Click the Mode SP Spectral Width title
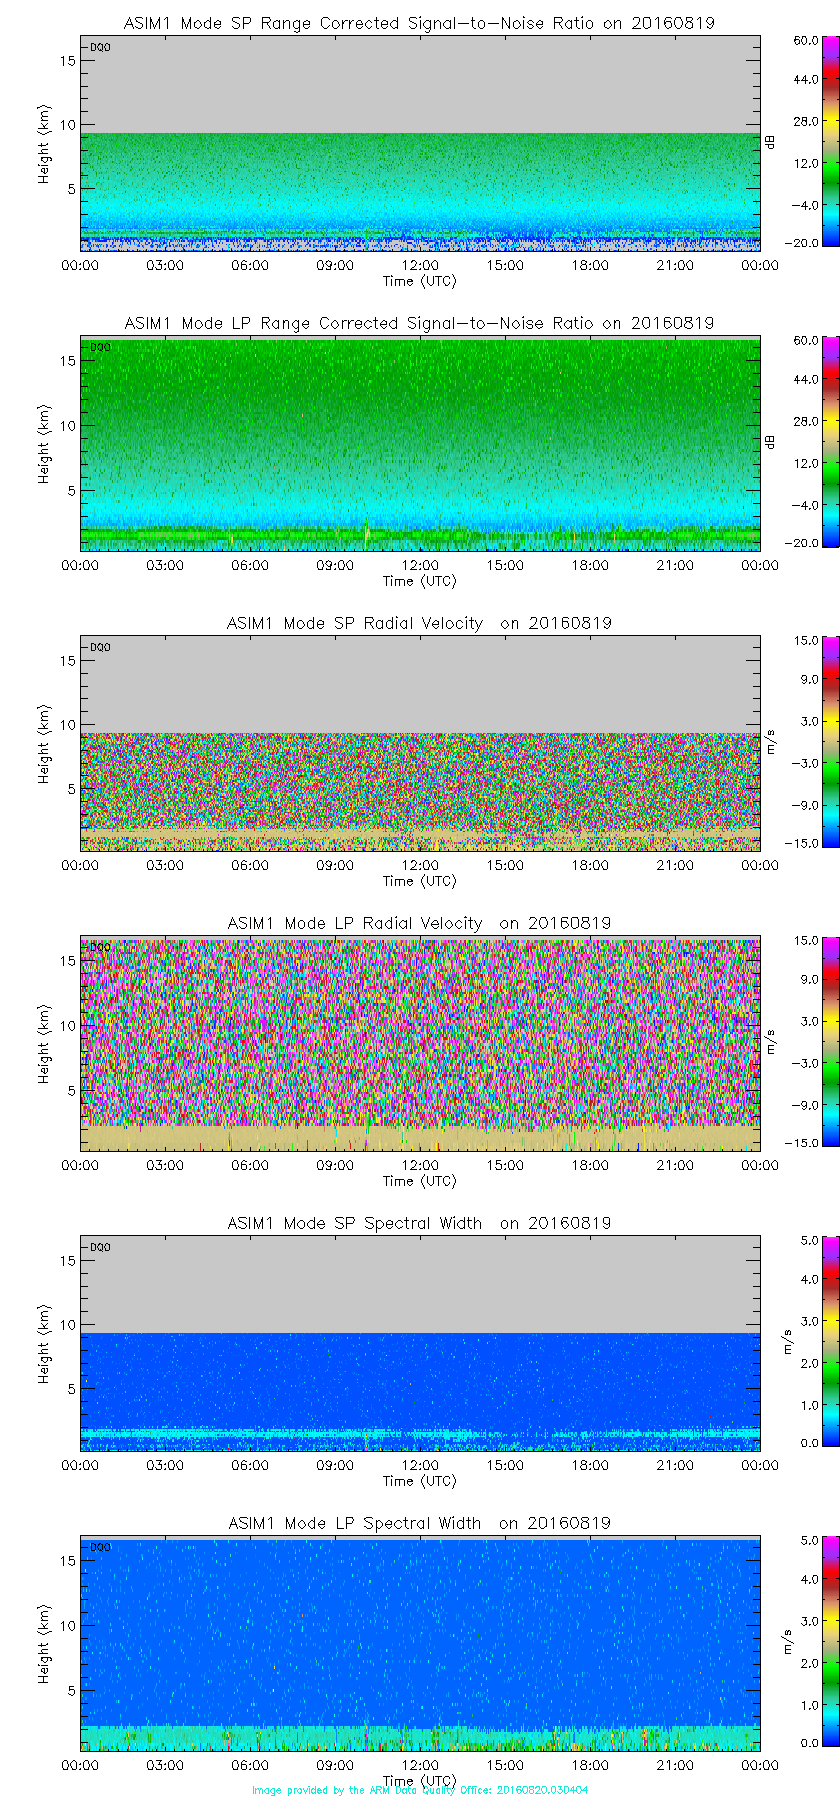The width and height of the screenshot is (840, 1800). (x=419, y=1223)
